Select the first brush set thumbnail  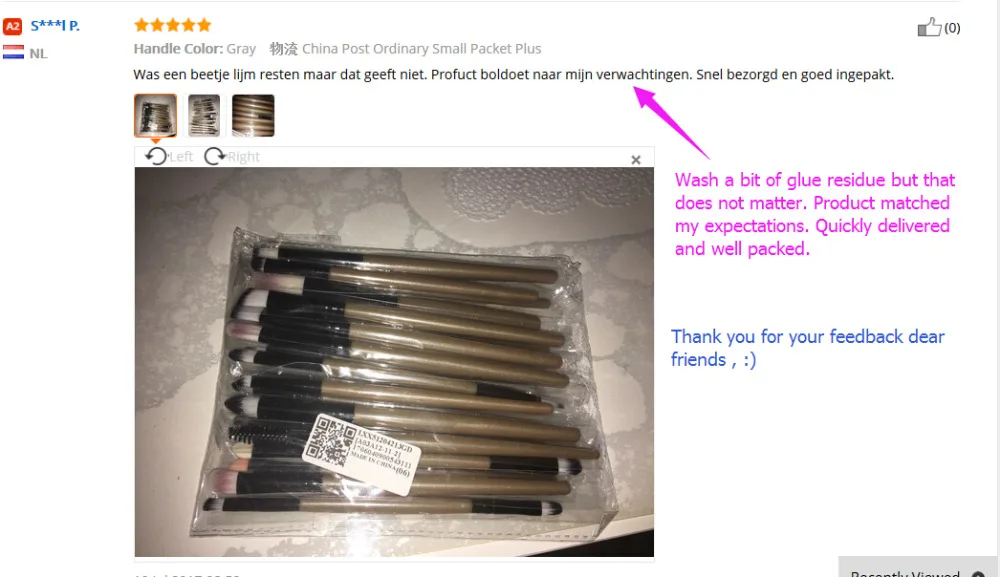[156, 115]
